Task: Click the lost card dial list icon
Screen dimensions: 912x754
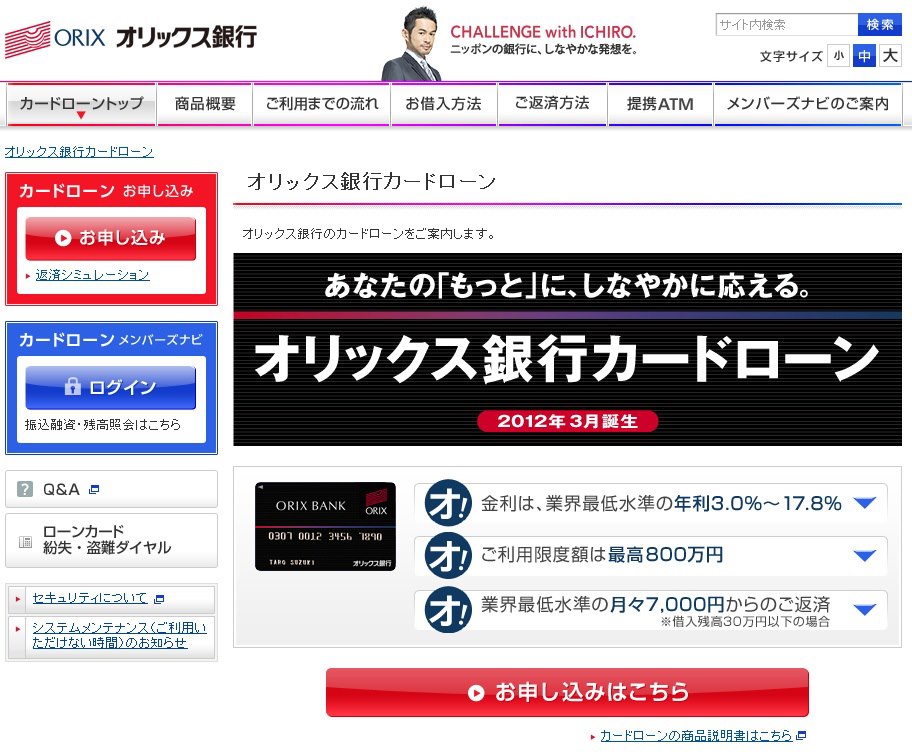Action: (x=25, y=542)
